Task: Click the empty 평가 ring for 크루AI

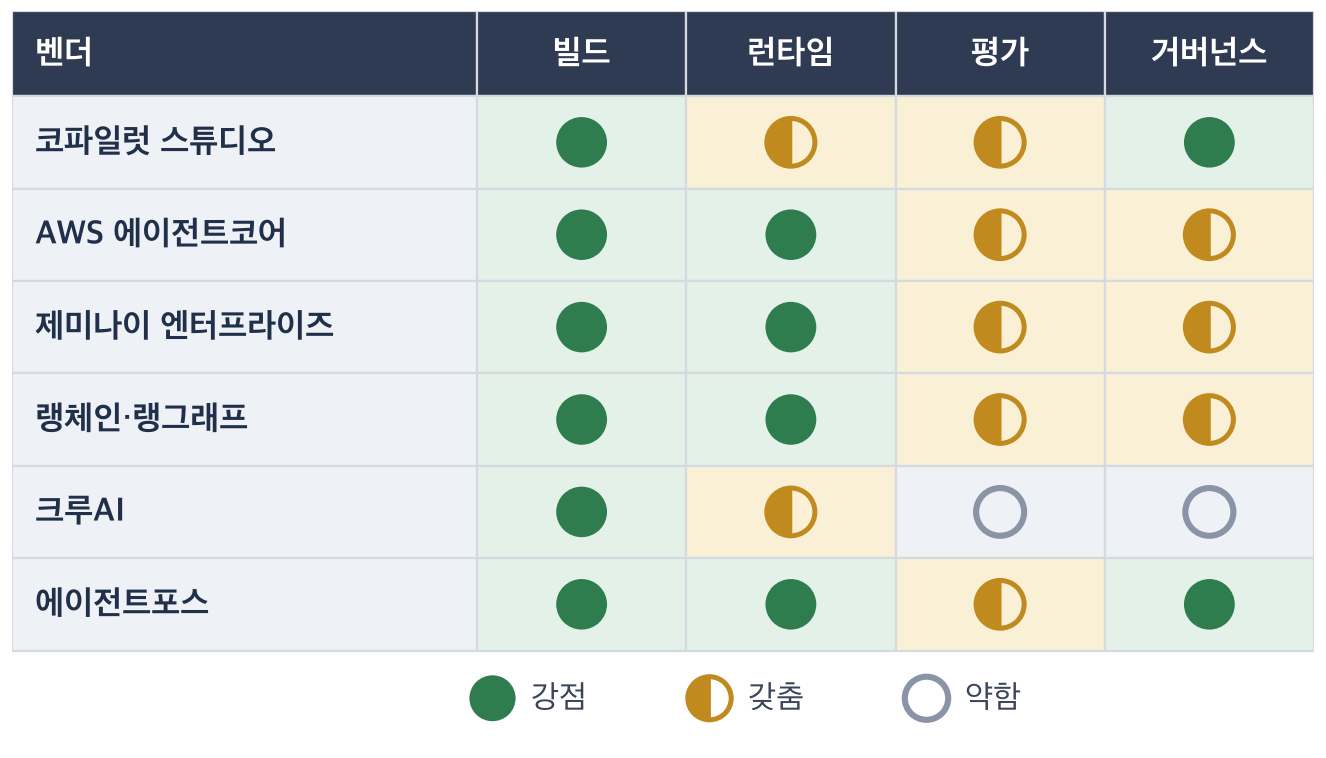Action: [1000, 512]
